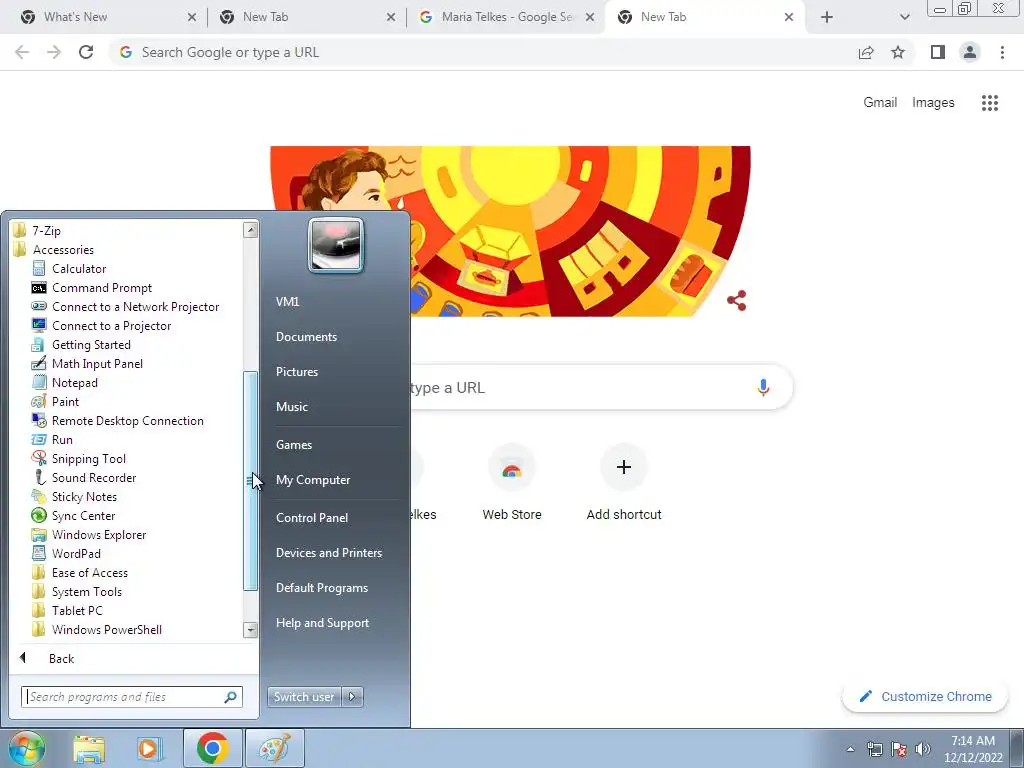1024x768 pixels.
Task: Click the share page icon in the address bar
Action: click(866, 52)
